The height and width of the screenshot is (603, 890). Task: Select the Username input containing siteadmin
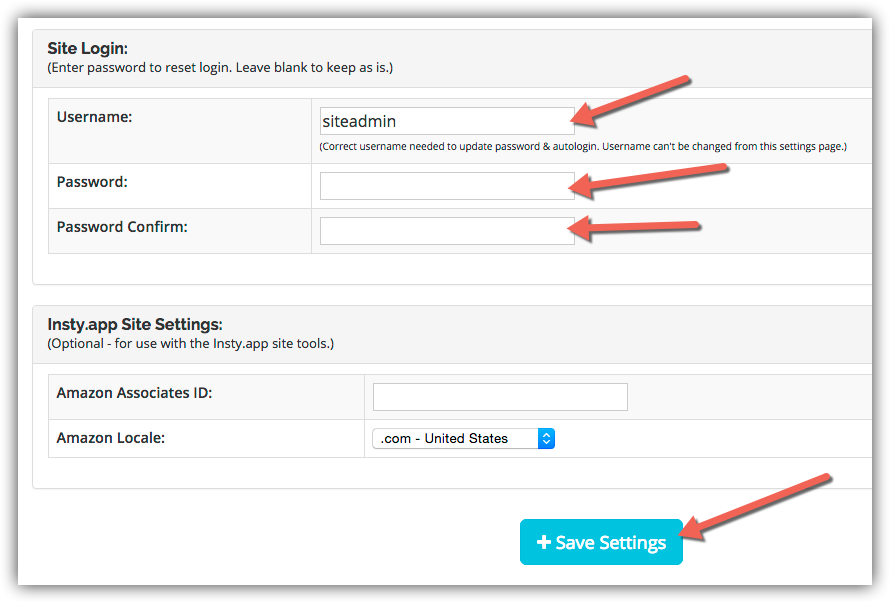tap(447, 121)
